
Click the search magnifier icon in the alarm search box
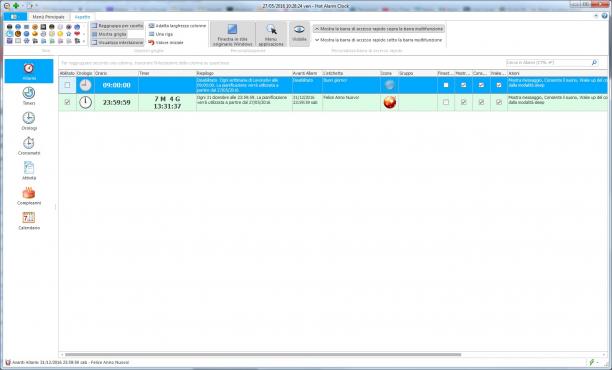(594, 62)
